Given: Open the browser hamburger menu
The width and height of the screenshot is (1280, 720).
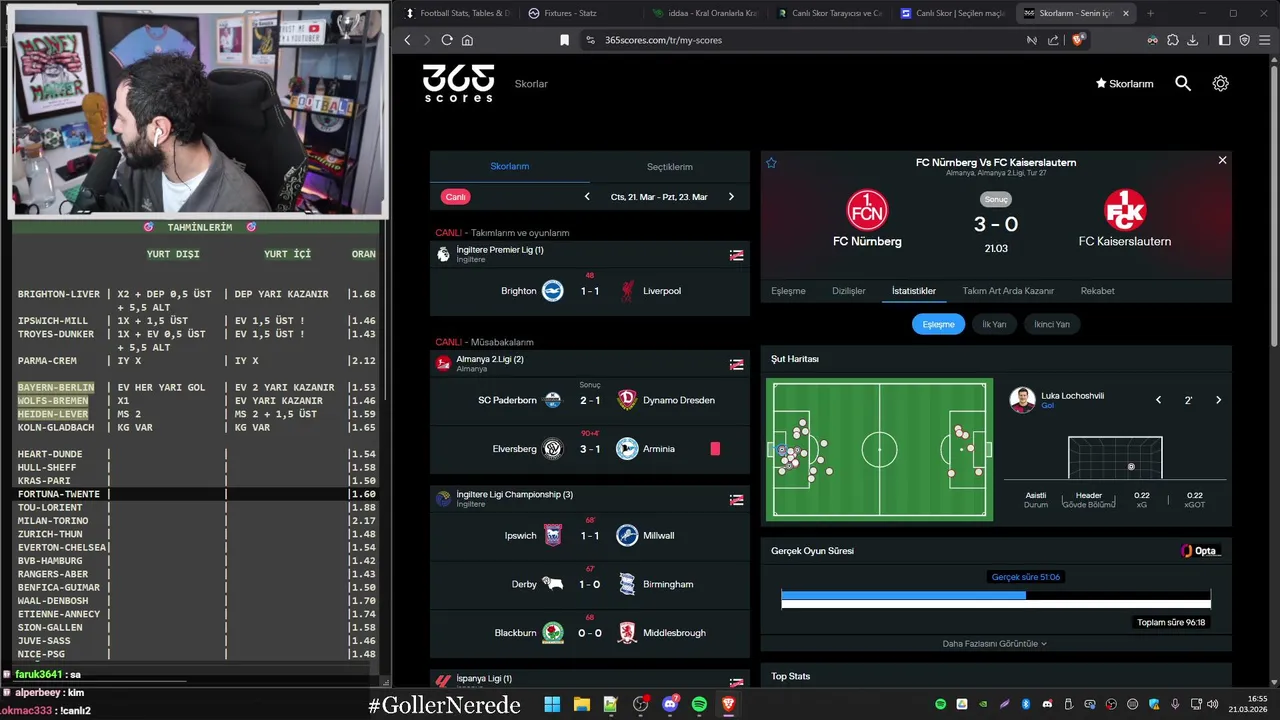Looking at the screenshot, I should [1264, 40].
